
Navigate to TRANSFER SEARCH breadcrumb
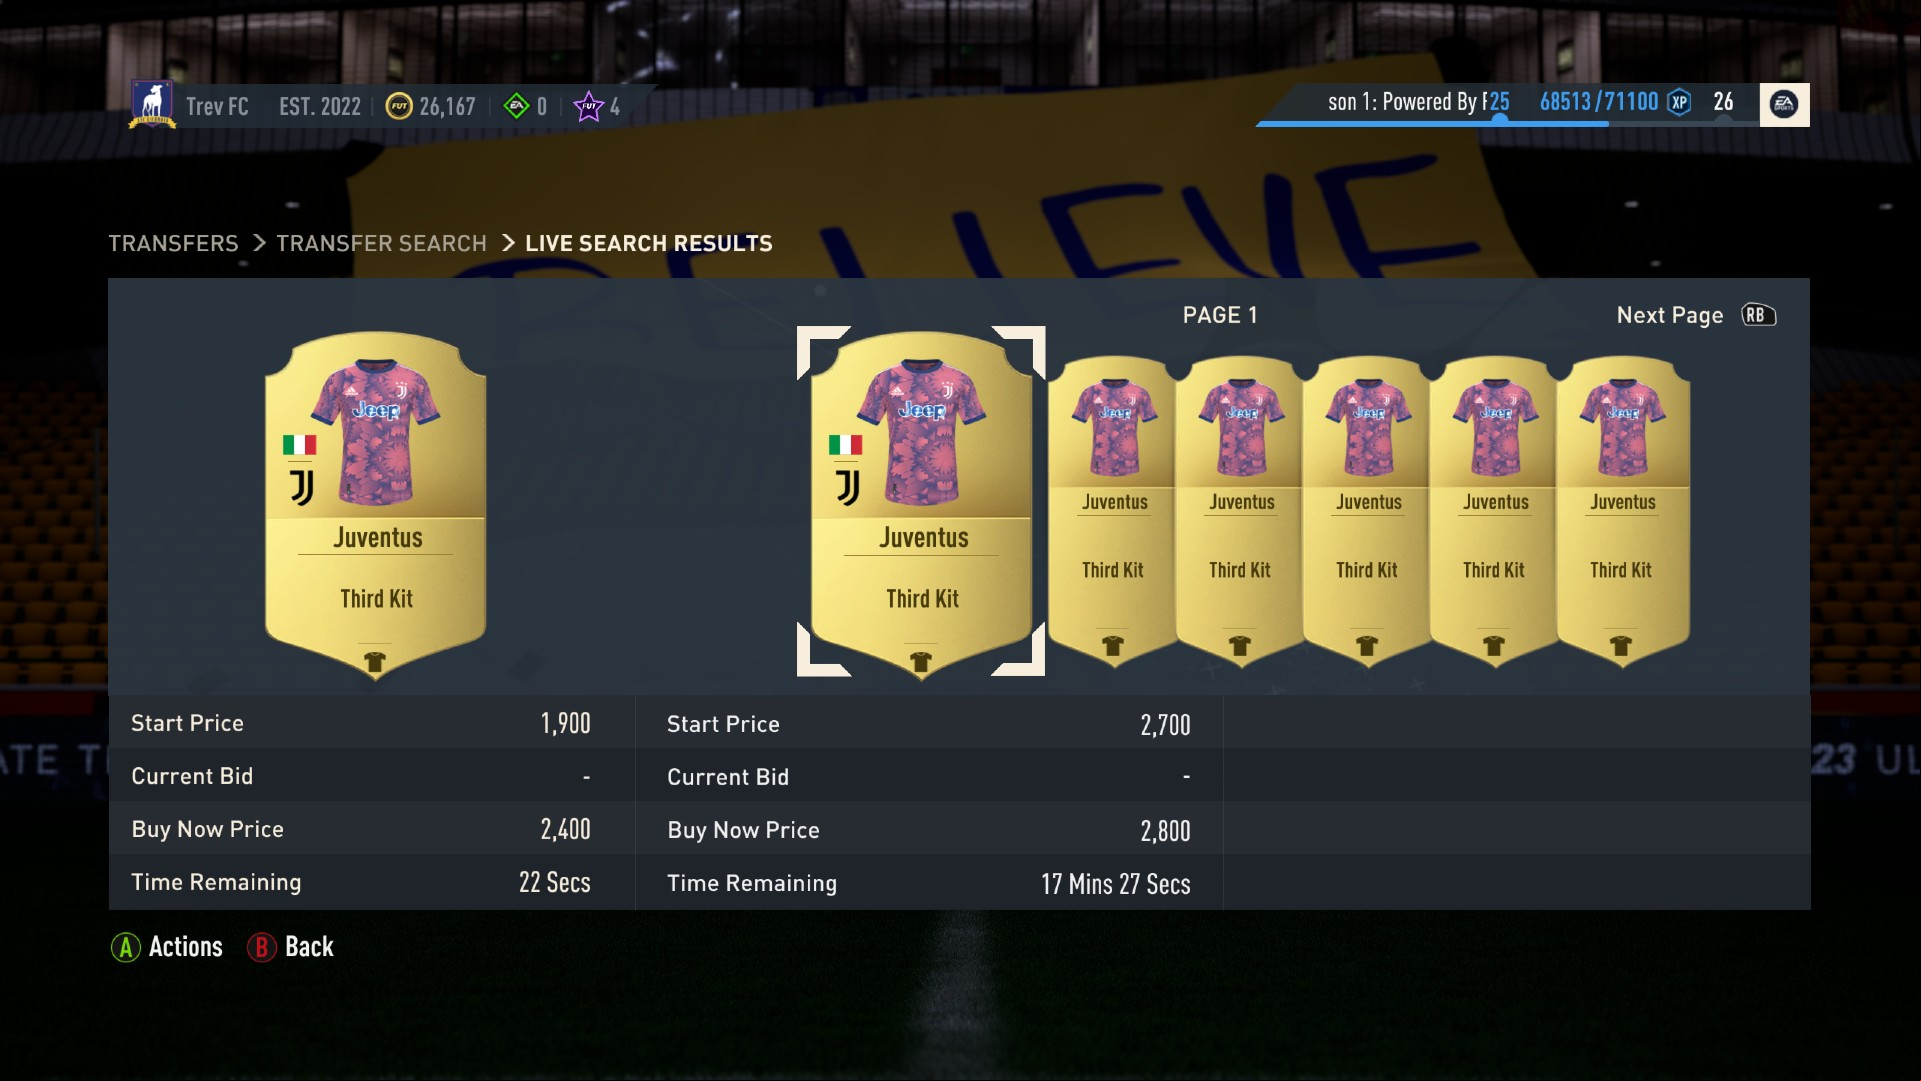click(381, 243)
